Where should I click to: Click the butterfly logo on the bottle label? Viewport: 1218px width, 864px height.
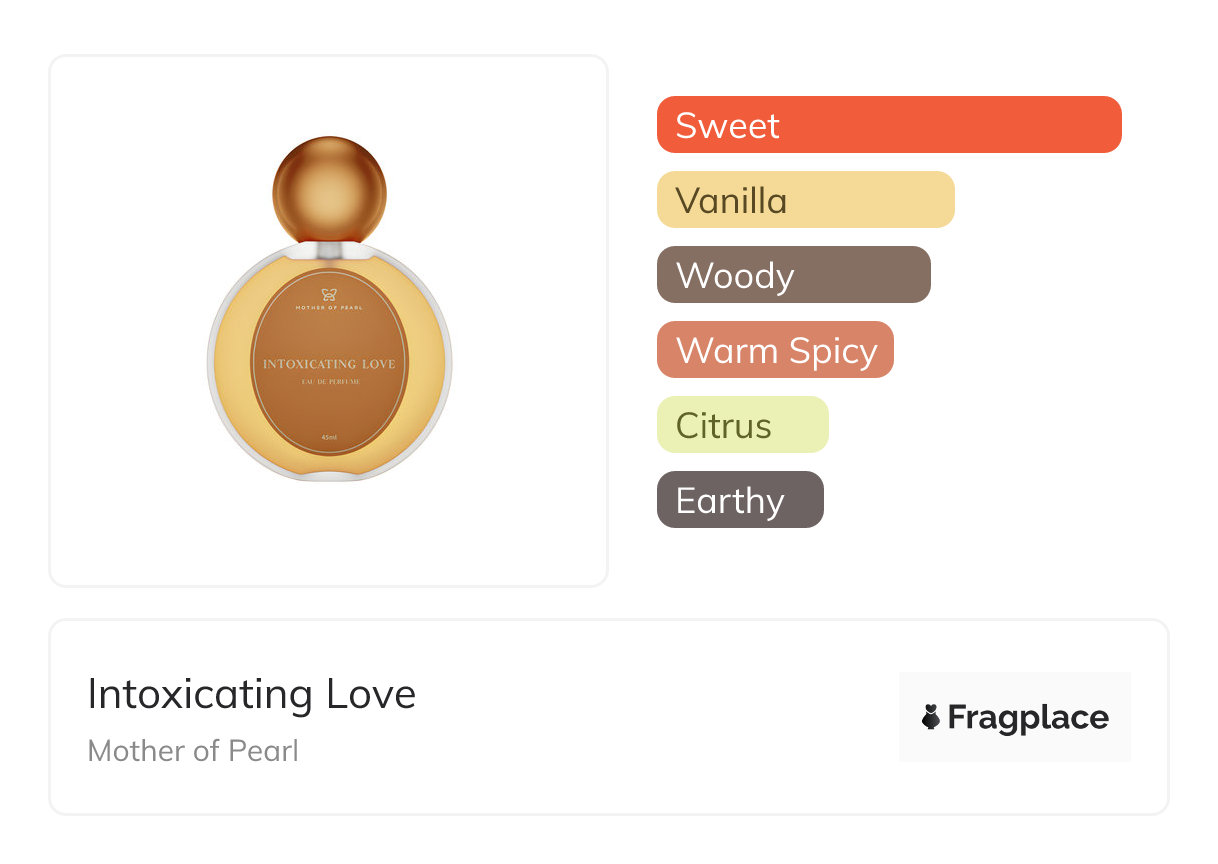(x=329, y=294)
